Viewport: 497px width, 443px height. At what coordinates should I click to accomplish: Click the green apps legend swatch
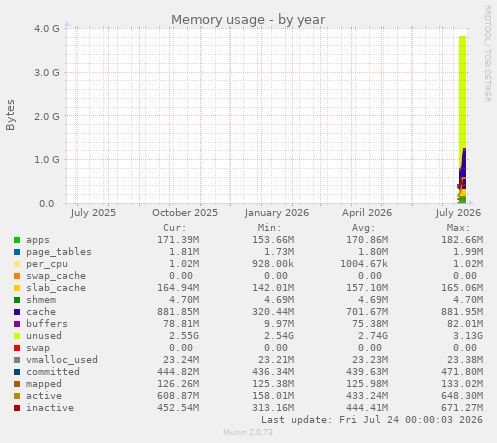17,240
